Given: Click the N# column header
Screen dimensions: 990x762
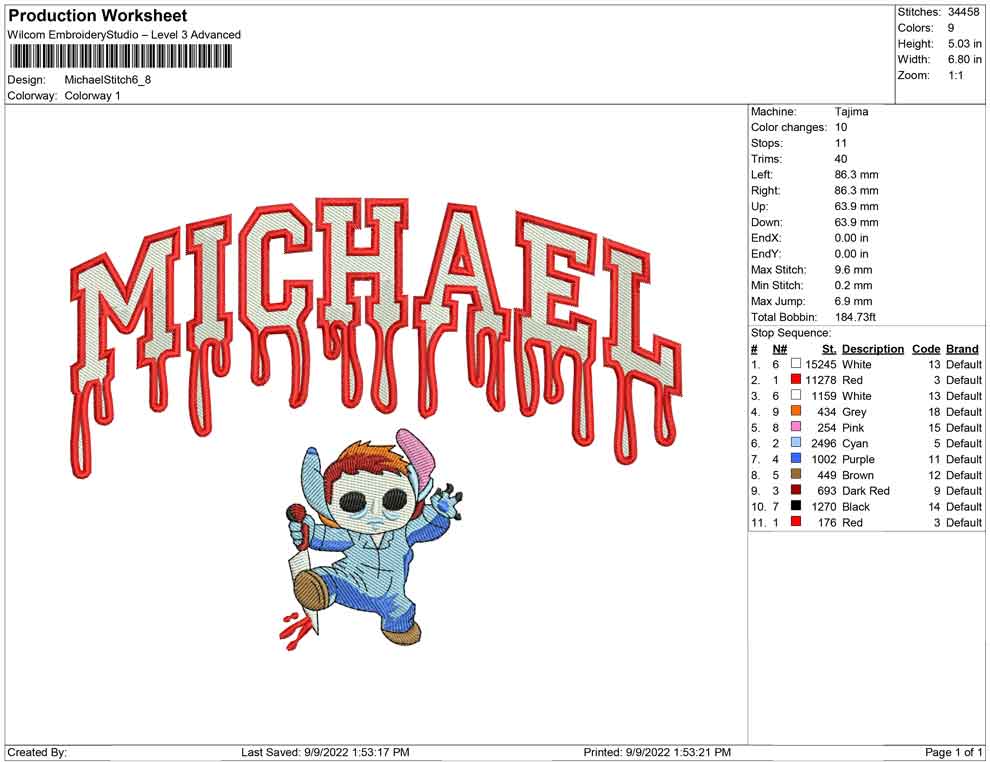Looking at the screenshot, I should pos(780,349).
